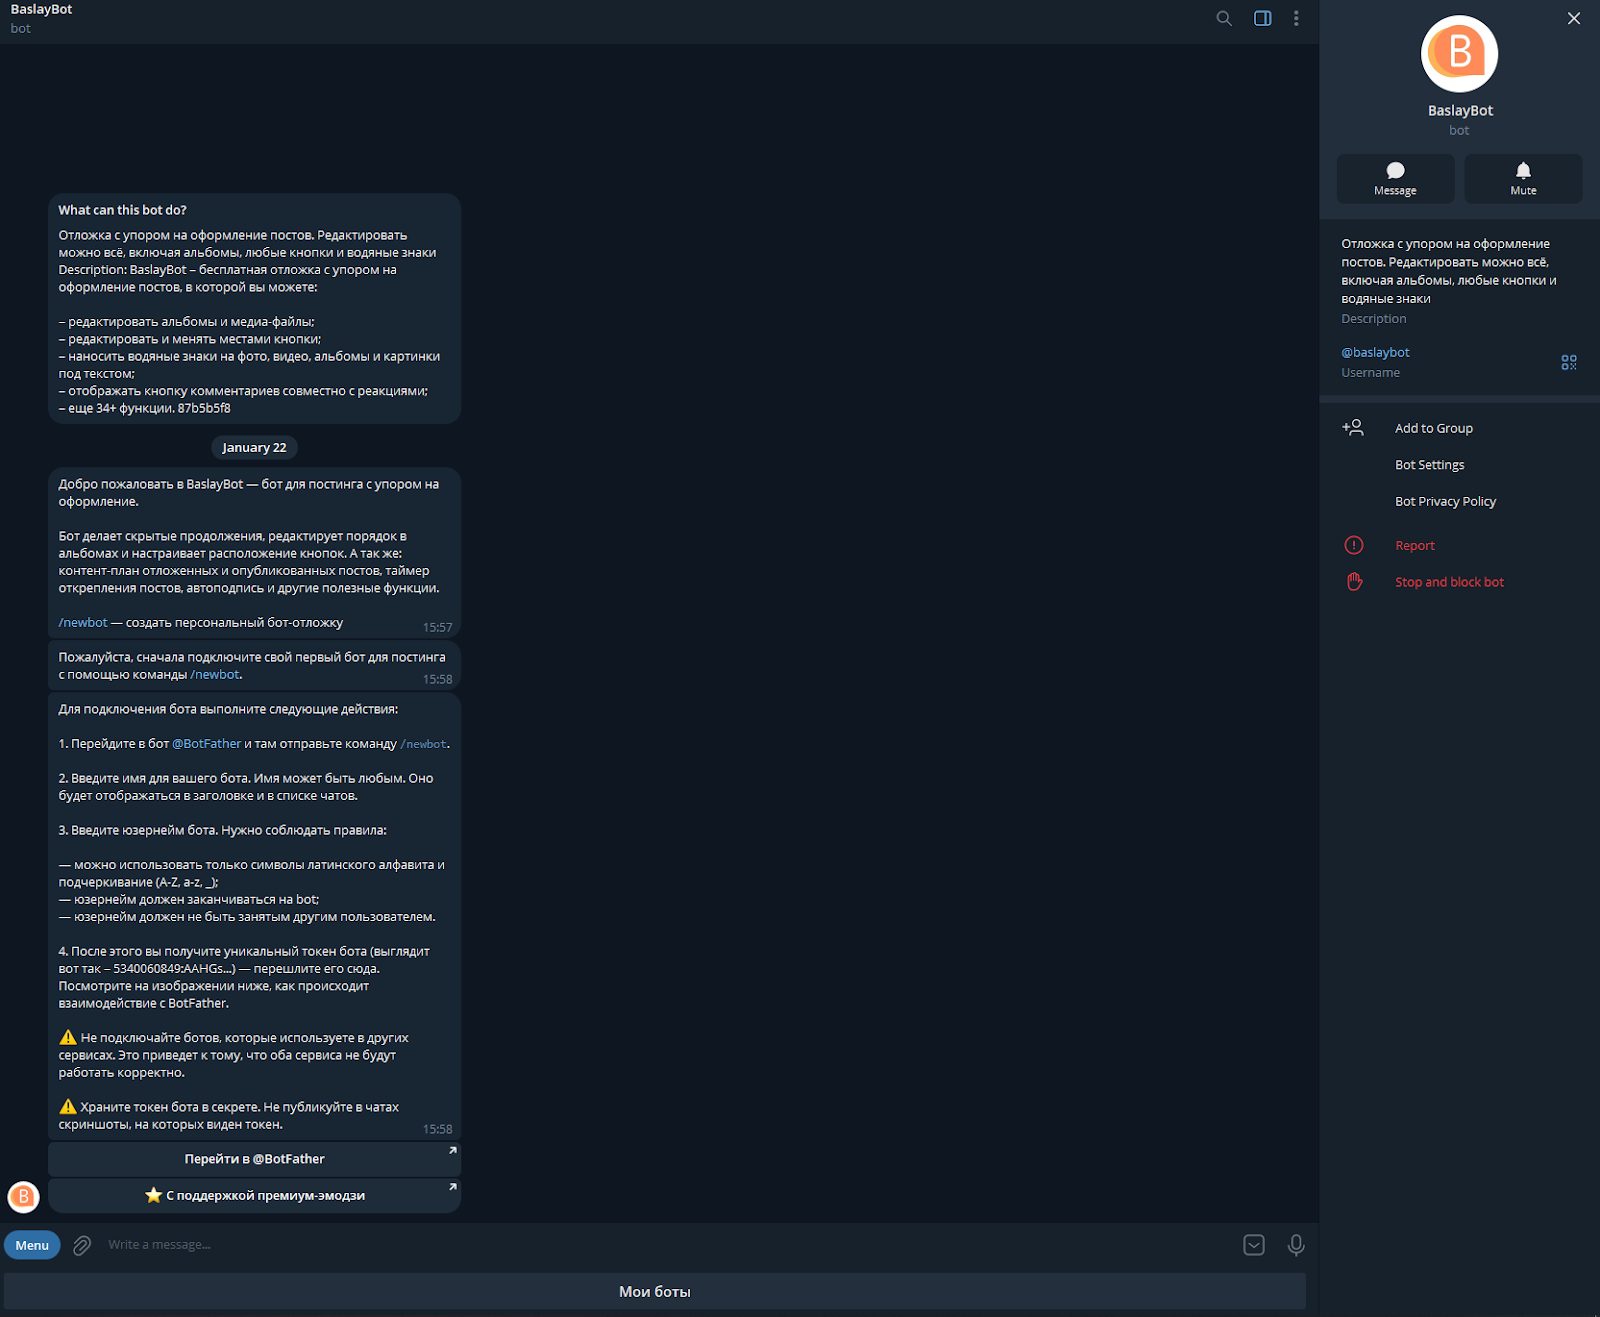1600x1317 pixels.
Task: Click the January 22 date badge
Action: 254,448
